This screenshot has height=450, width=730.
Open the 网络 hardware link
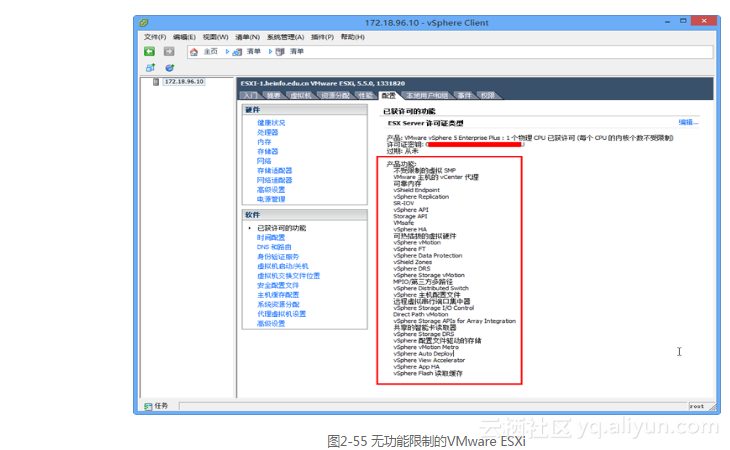[x=264, y=161]
